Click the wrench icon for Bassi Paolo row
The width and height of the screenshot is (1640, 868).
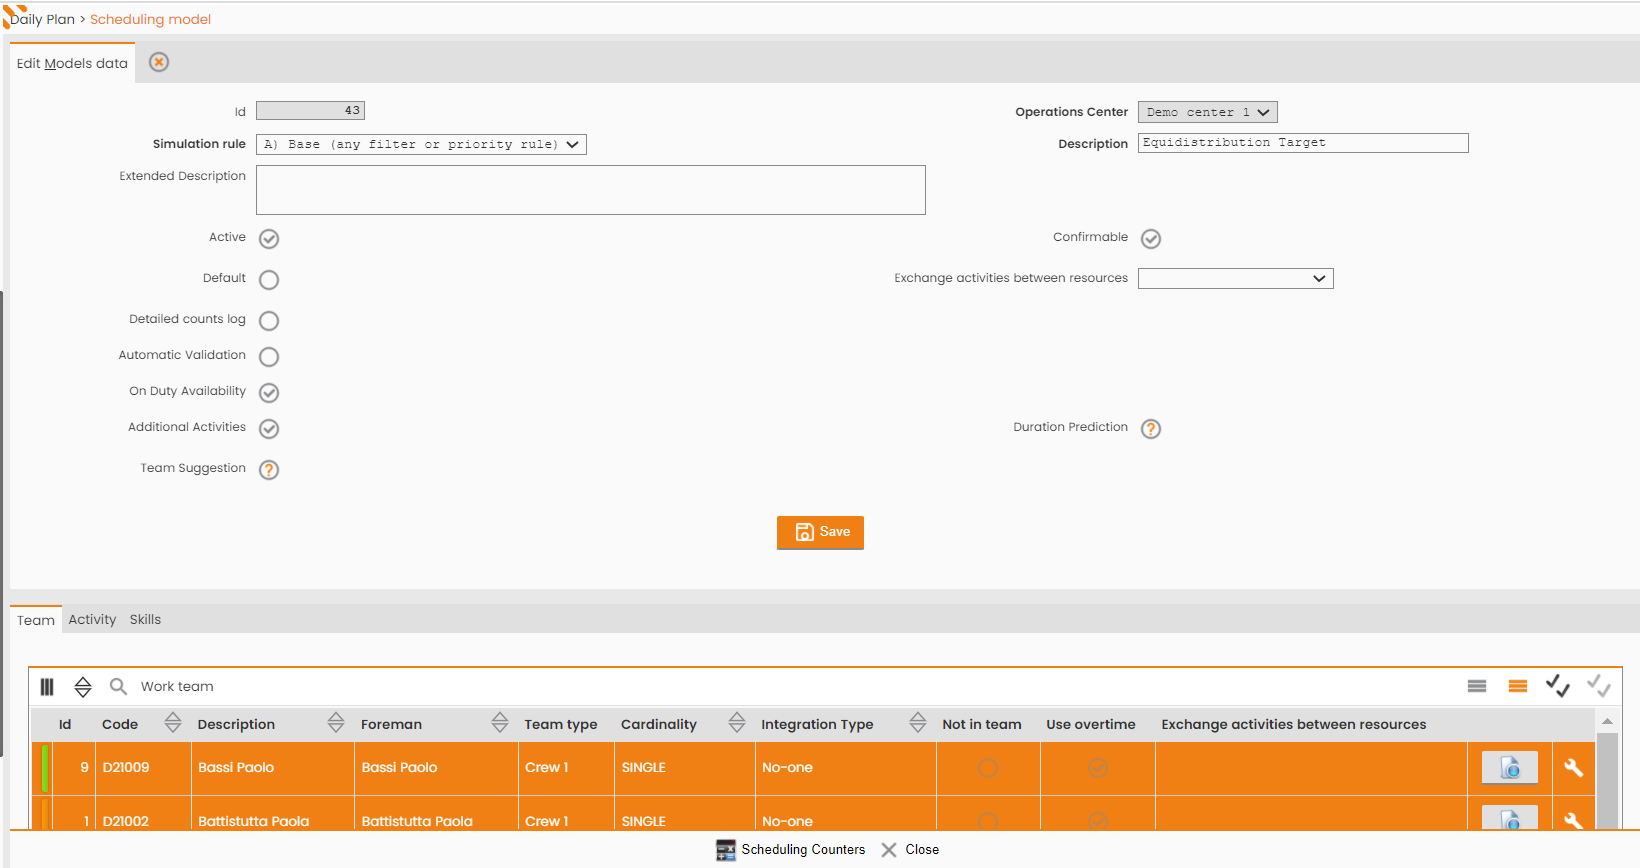tap(1574, 768)
